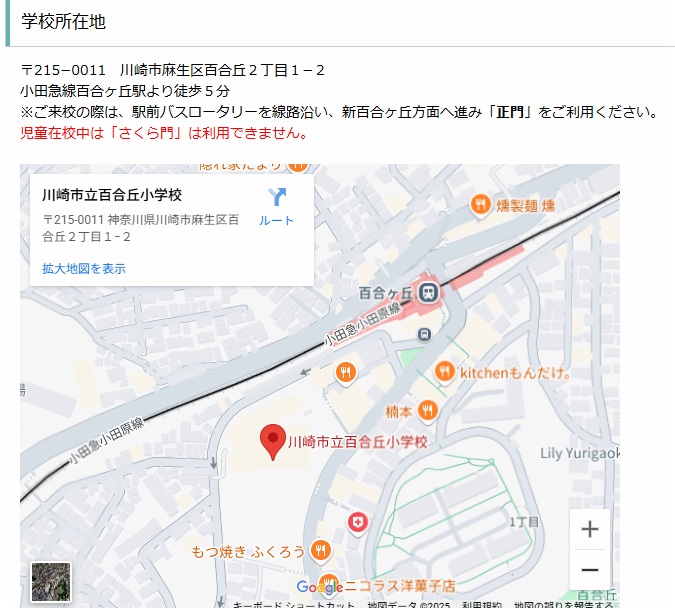Click the blue route directions arrow icon
Image resolution: width=675 pixels, height=608 pixels.
tap(277, 197)
